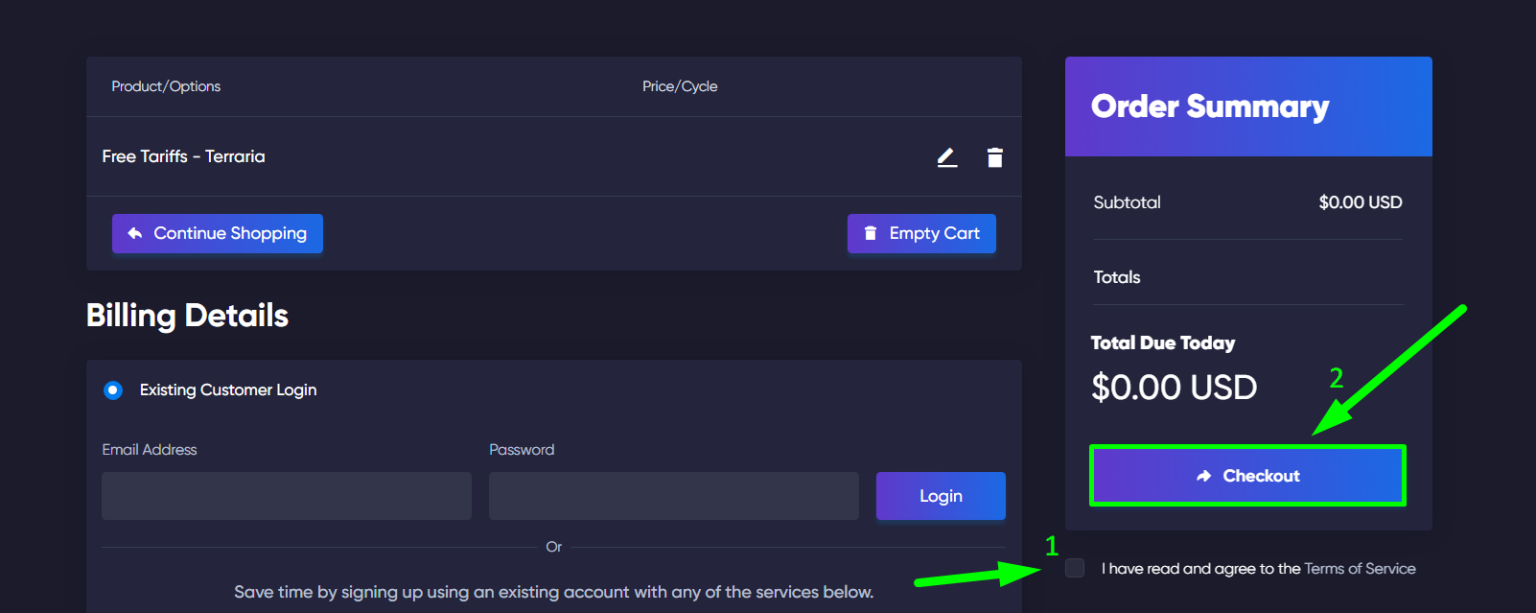1536x613 pixels.
Task: Click the Product/Options column header
Action: point(166,87)
